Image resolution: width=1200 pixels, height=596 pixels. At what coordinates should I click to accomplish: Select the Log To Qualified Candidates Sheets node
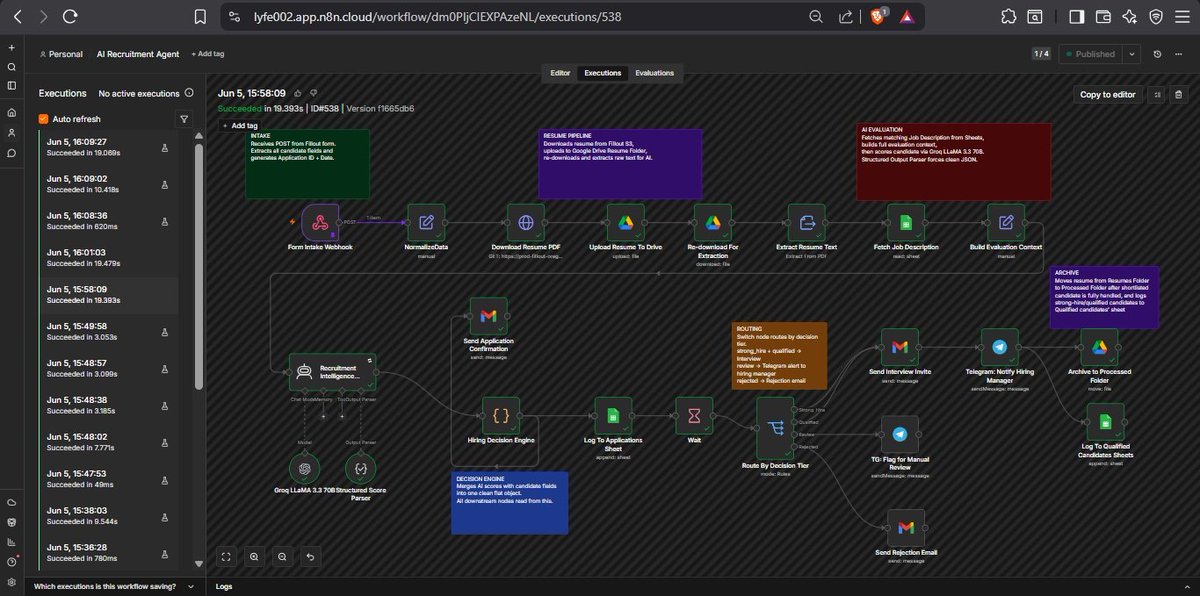[x=1105, y=422]
